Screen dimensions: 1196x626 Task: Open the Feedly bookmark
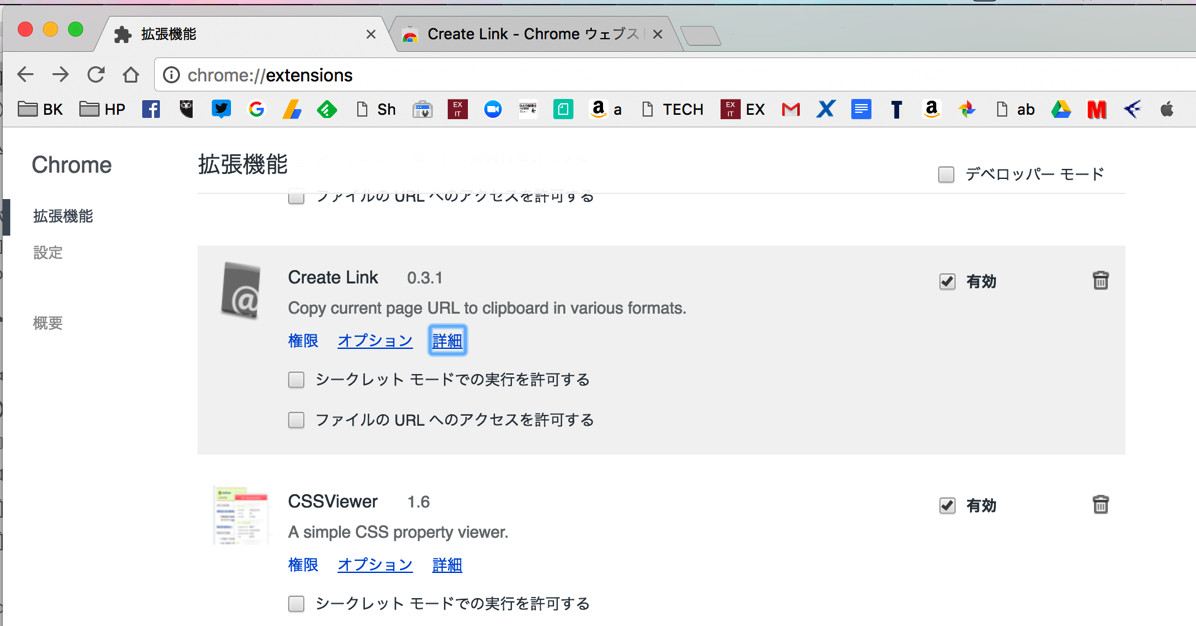[x=327, y=109]
